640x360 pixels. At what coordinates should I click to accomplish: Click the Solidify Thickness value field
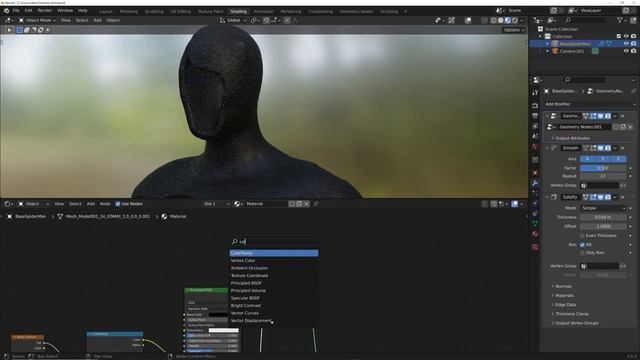pyautogui.click(x=603, y=217)
